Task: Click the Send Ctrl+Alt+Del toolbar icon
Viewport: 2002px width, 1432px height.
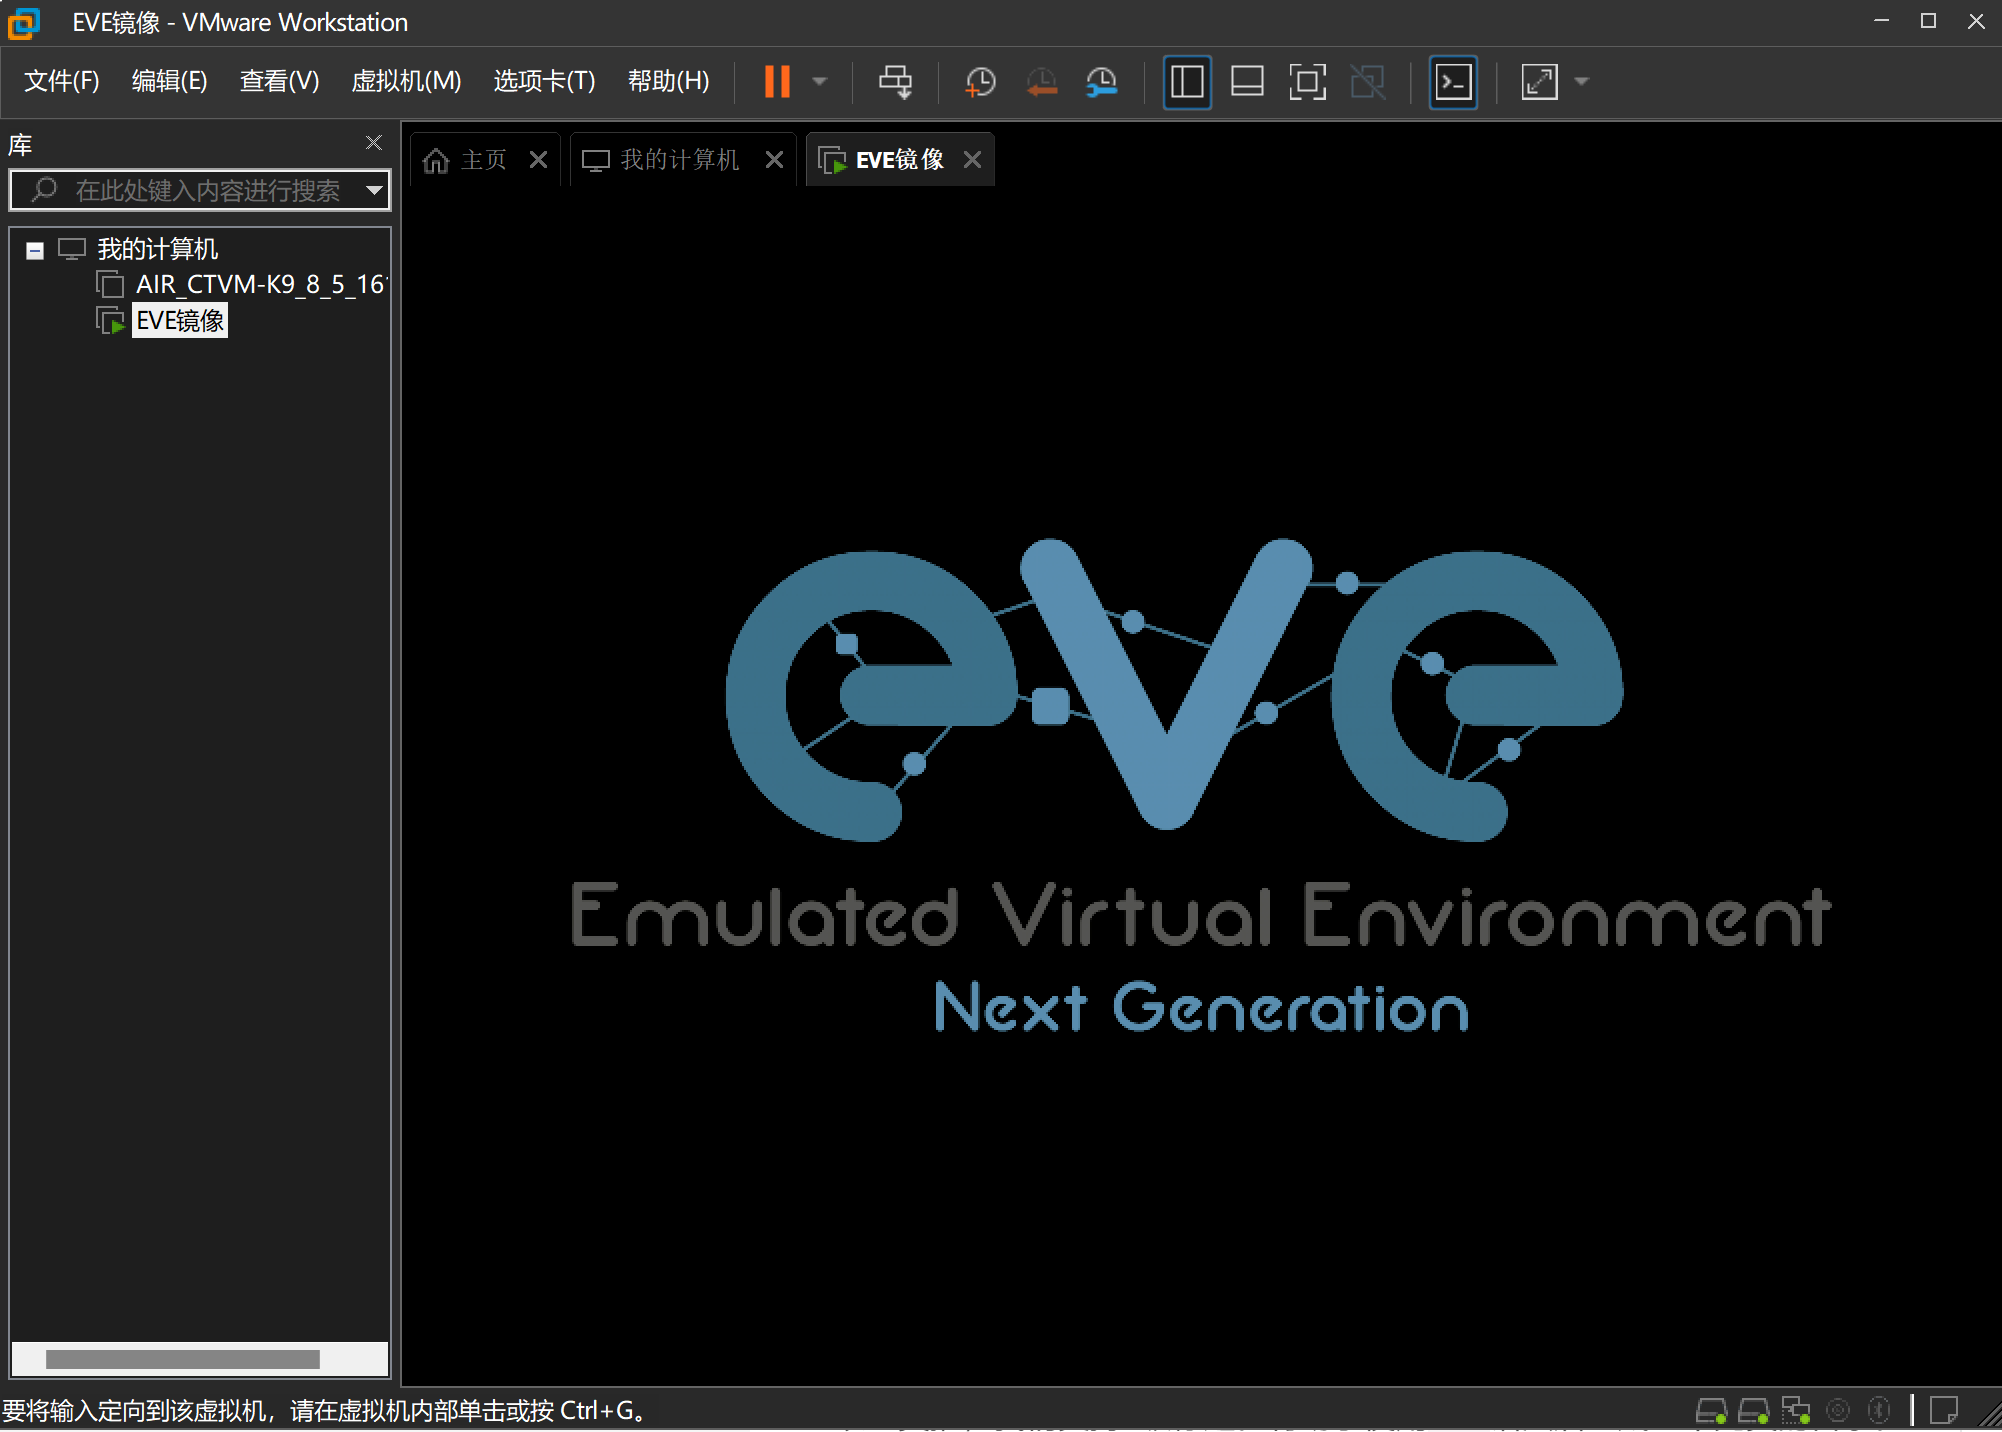Action: [x=895, y=82]
